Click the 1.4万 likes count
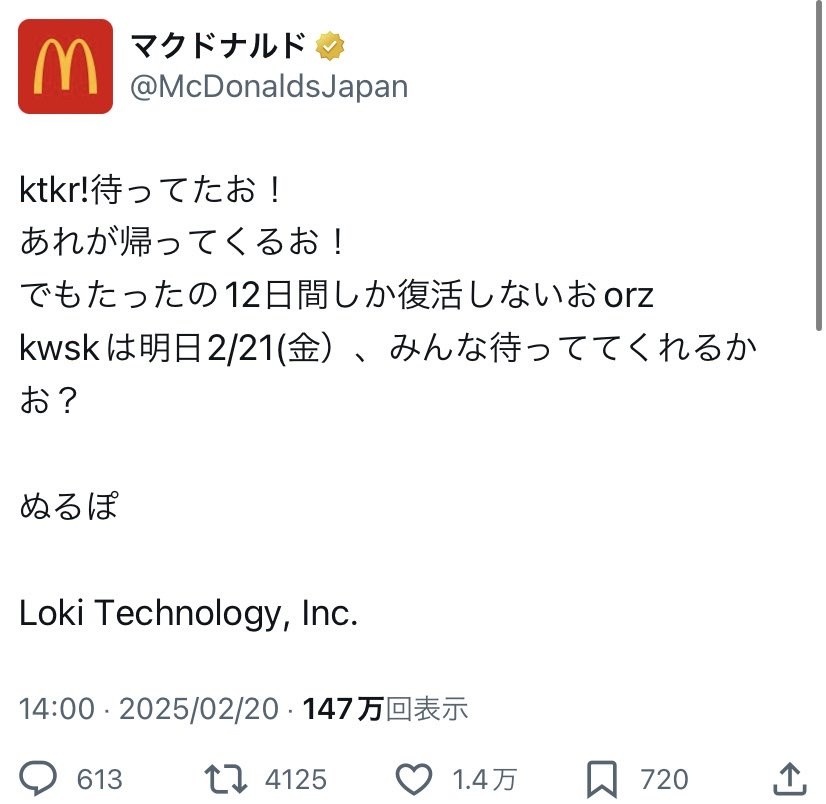826x804 pixels. [484, 779]
